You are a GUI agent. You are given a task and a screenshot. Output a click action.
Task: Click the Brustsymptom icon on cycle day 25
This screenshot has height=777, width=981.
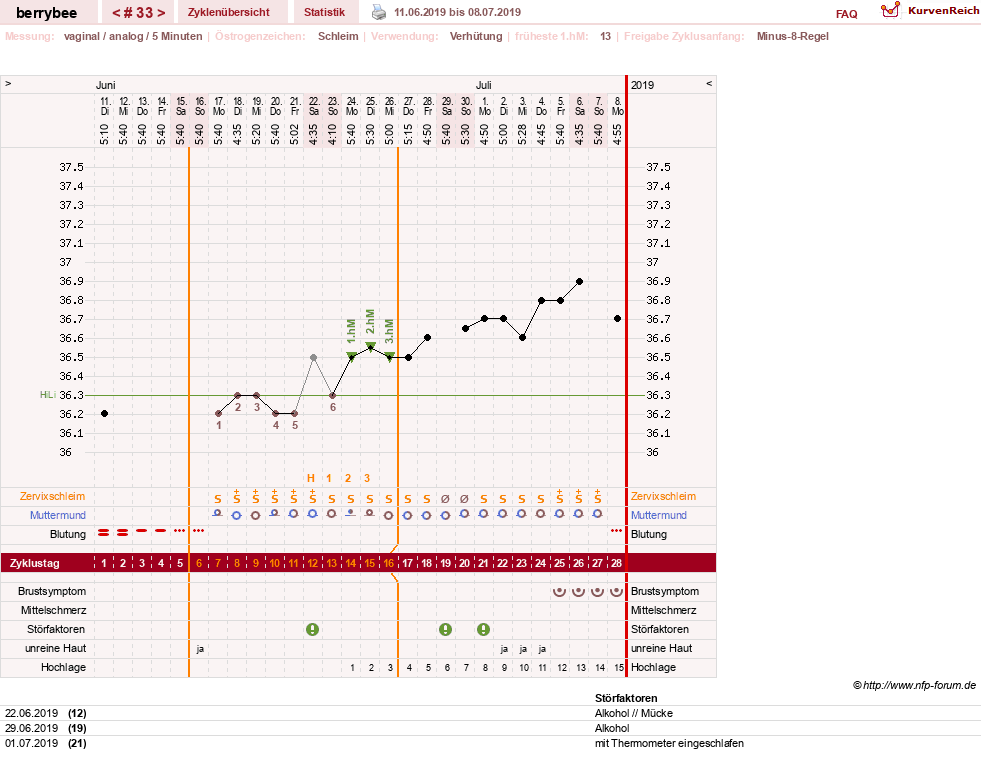pos(559,591)
